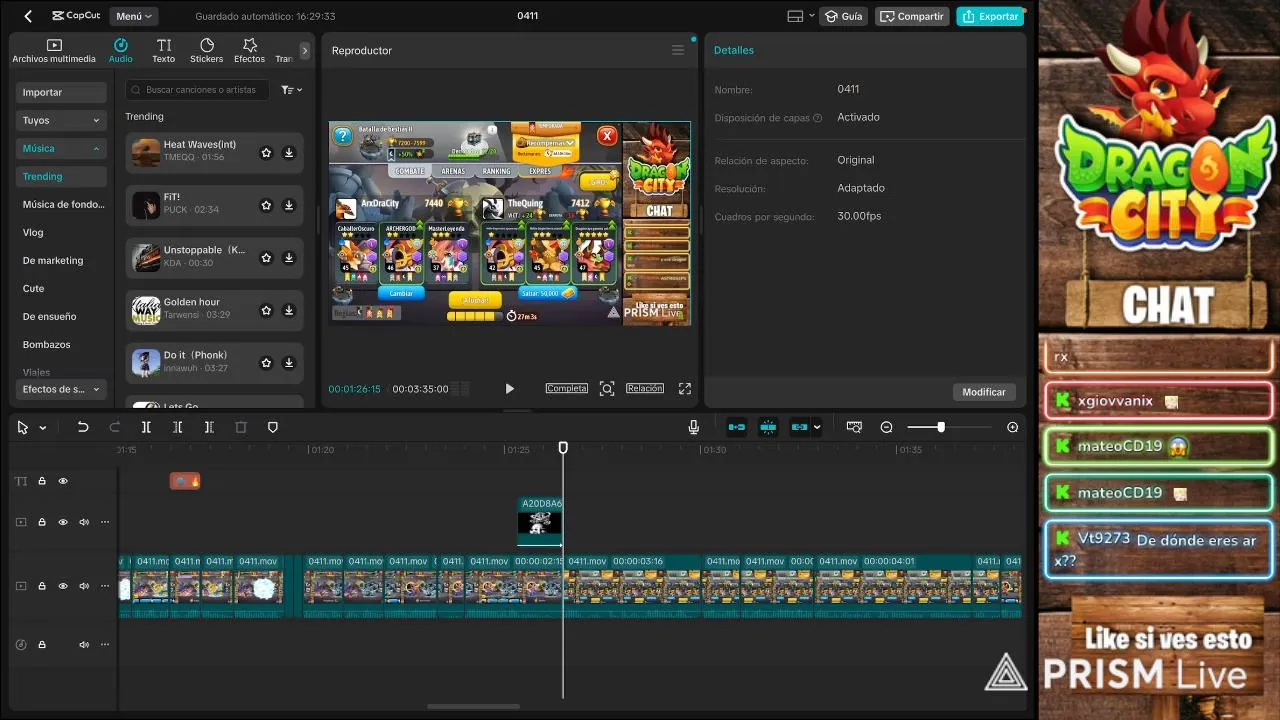Expand the Efectos de sonido section
1280x720 pixels.
[61, 389]
